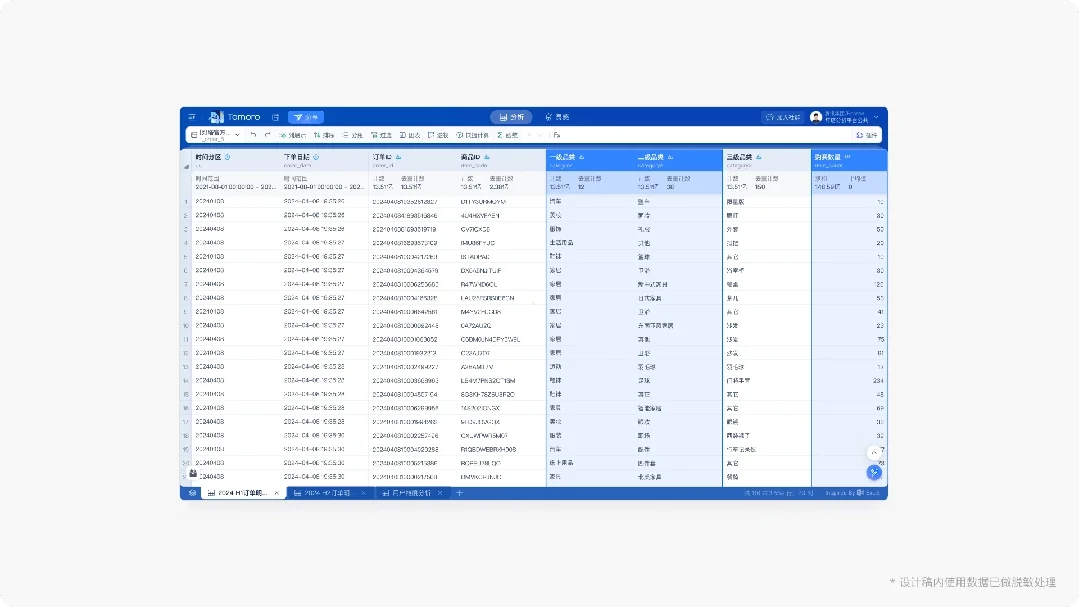Click the type icon next to 一级品类

(x=582, y=157)
